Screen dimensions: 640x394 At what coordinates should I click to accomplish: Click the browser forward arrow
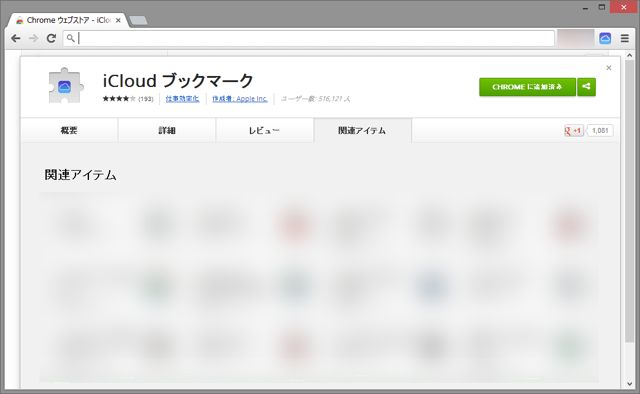click(33, 38)
